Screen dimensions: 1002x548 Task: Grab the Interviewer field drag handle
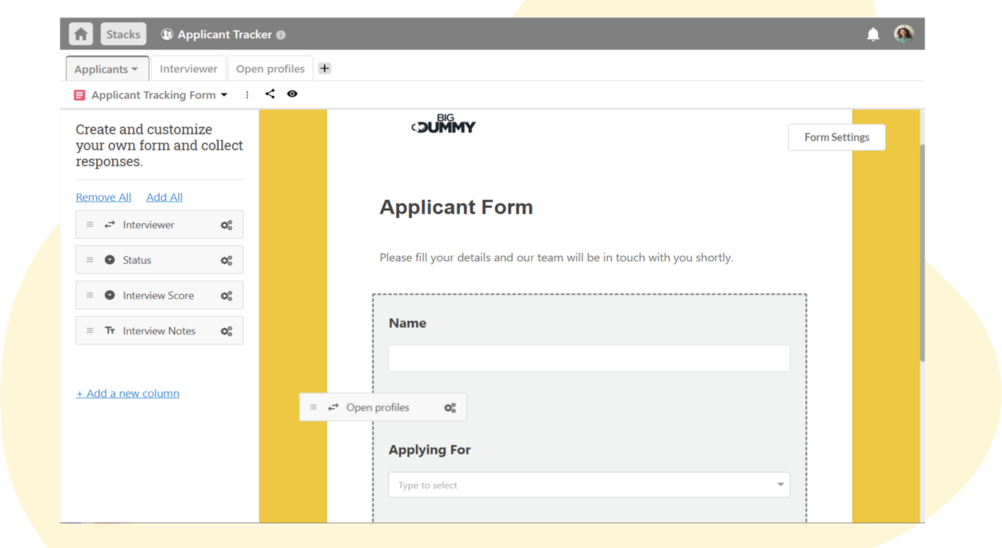pos(90,225)
